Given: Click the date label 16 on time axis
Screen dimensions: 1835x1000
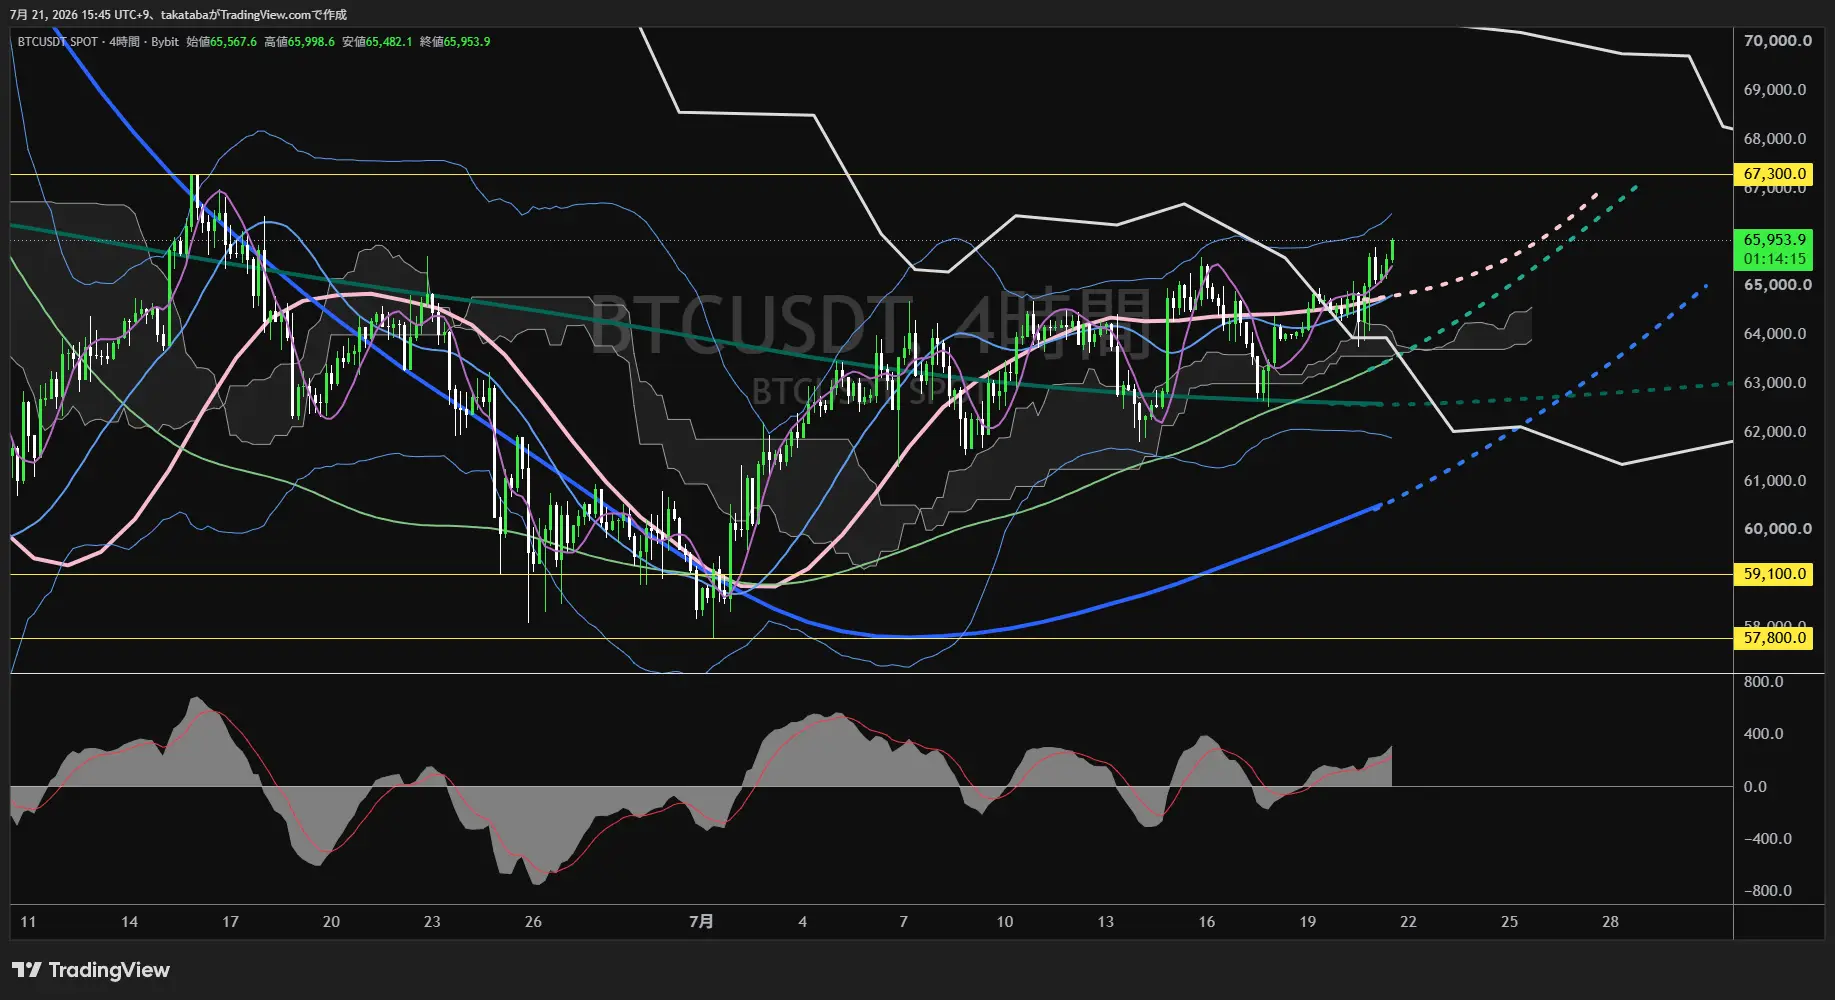Looking at the screenshot, I should 1206,922.
